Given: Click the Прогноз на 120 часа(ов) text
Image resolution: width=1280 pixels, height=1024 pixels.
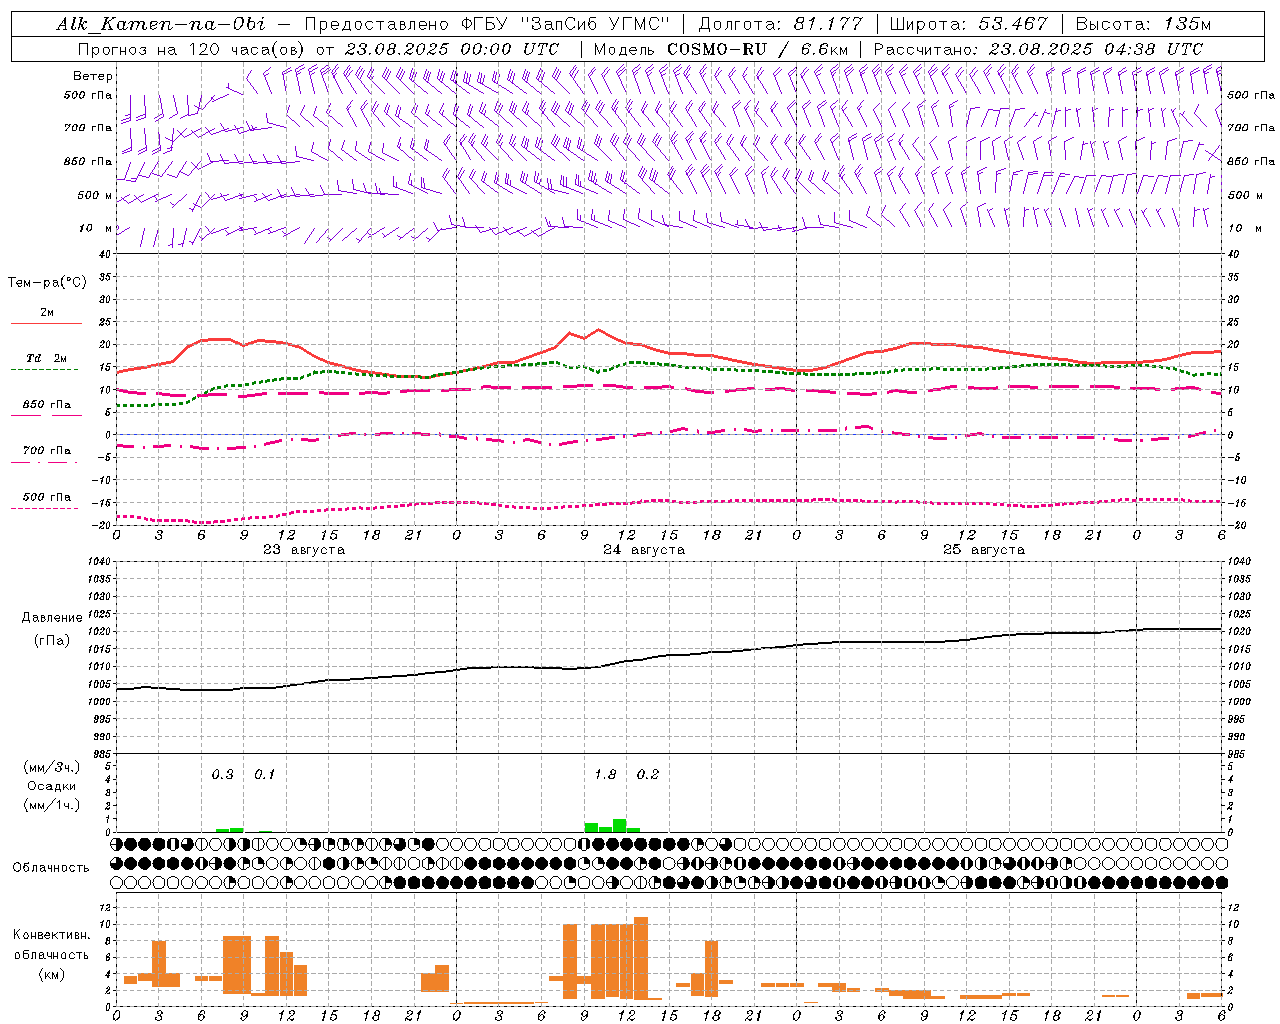Looking at the screenshot, I should point(193,49).
